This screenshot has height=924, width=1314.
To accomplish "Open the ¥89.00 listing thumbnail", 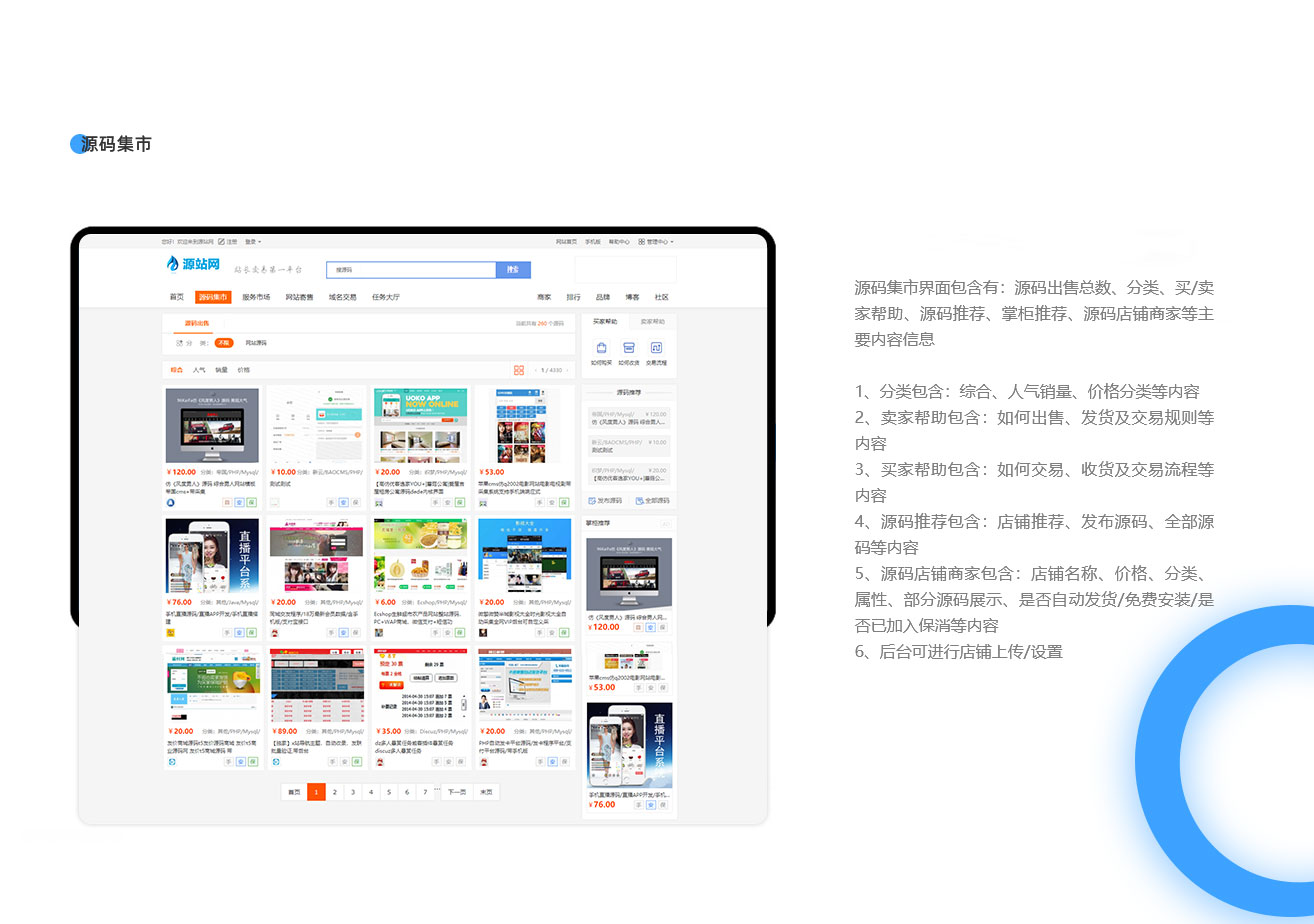I will click(x=316, y=685).
